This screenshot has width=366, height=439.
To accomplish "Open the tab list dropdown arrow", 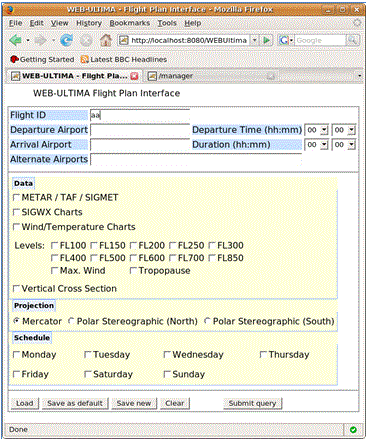I will [359, 76].
